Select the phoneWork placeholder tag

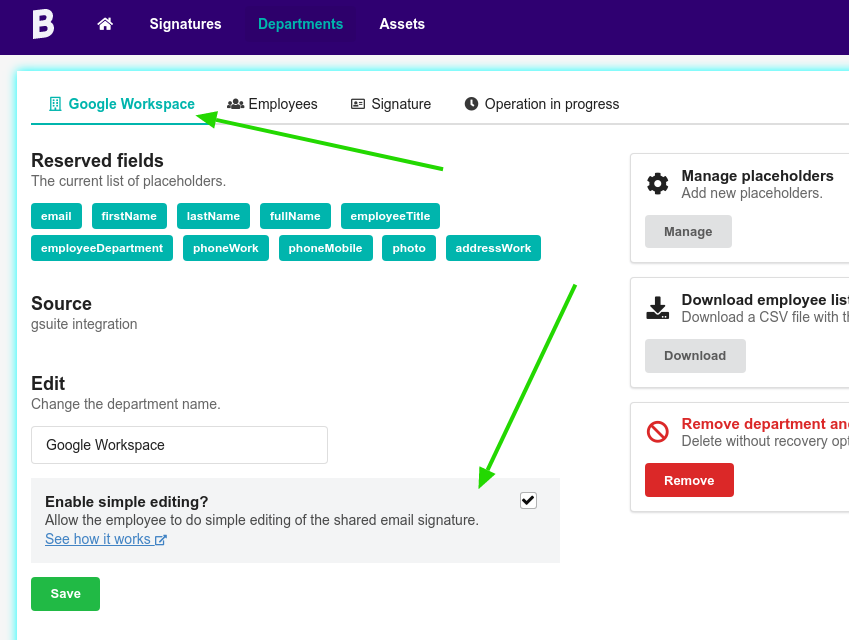(226, 248)
